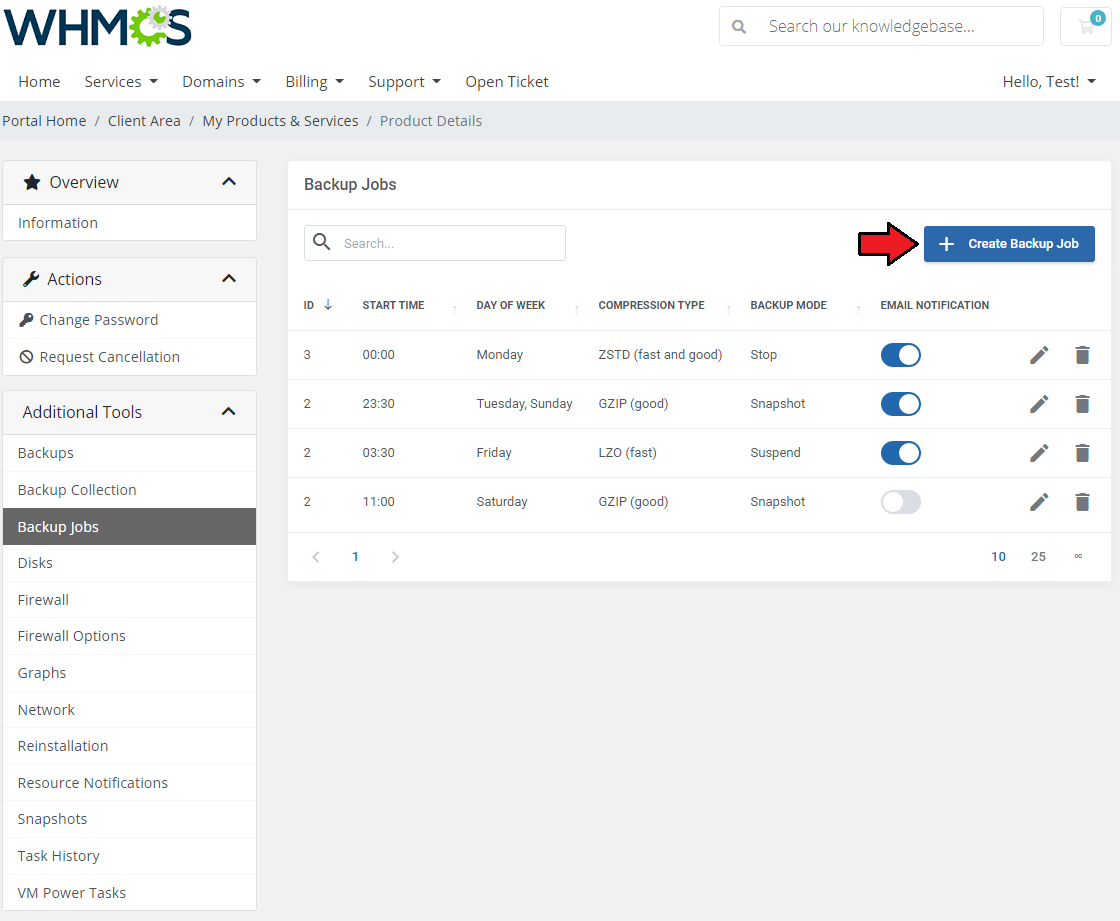Open Snapshots in the sidebar

[x=129, y=819]
